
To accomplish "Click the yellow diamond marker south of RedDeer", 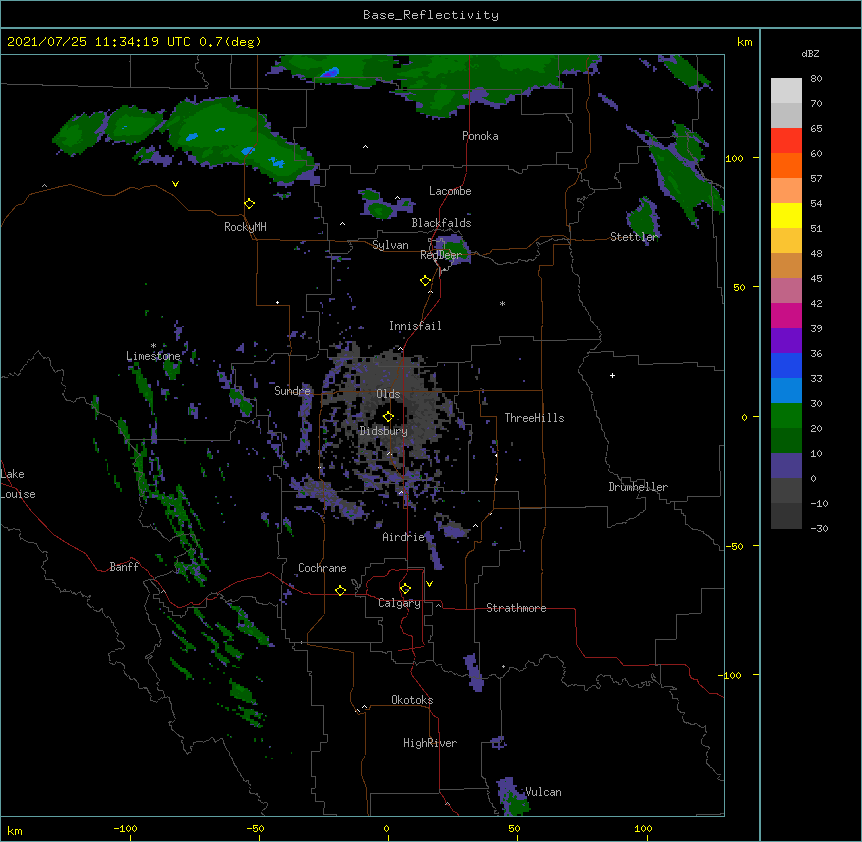I will (x=425, y=281).
